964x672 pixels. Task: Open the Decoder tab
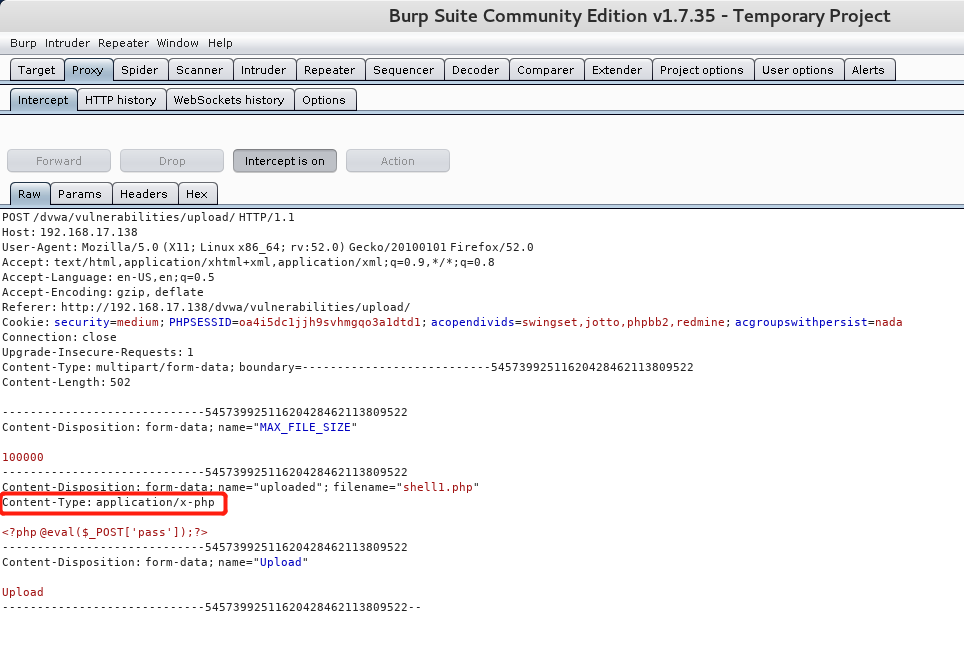(475, 70)
